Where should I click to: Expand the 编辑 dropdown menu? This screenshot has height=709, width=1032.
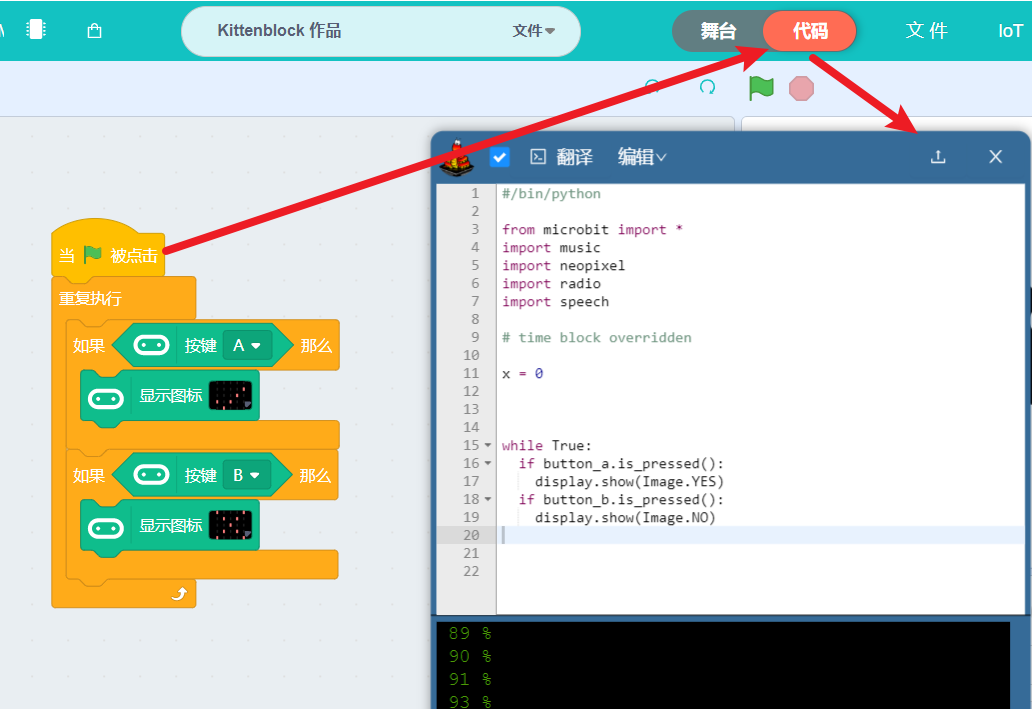coord(642,157)
